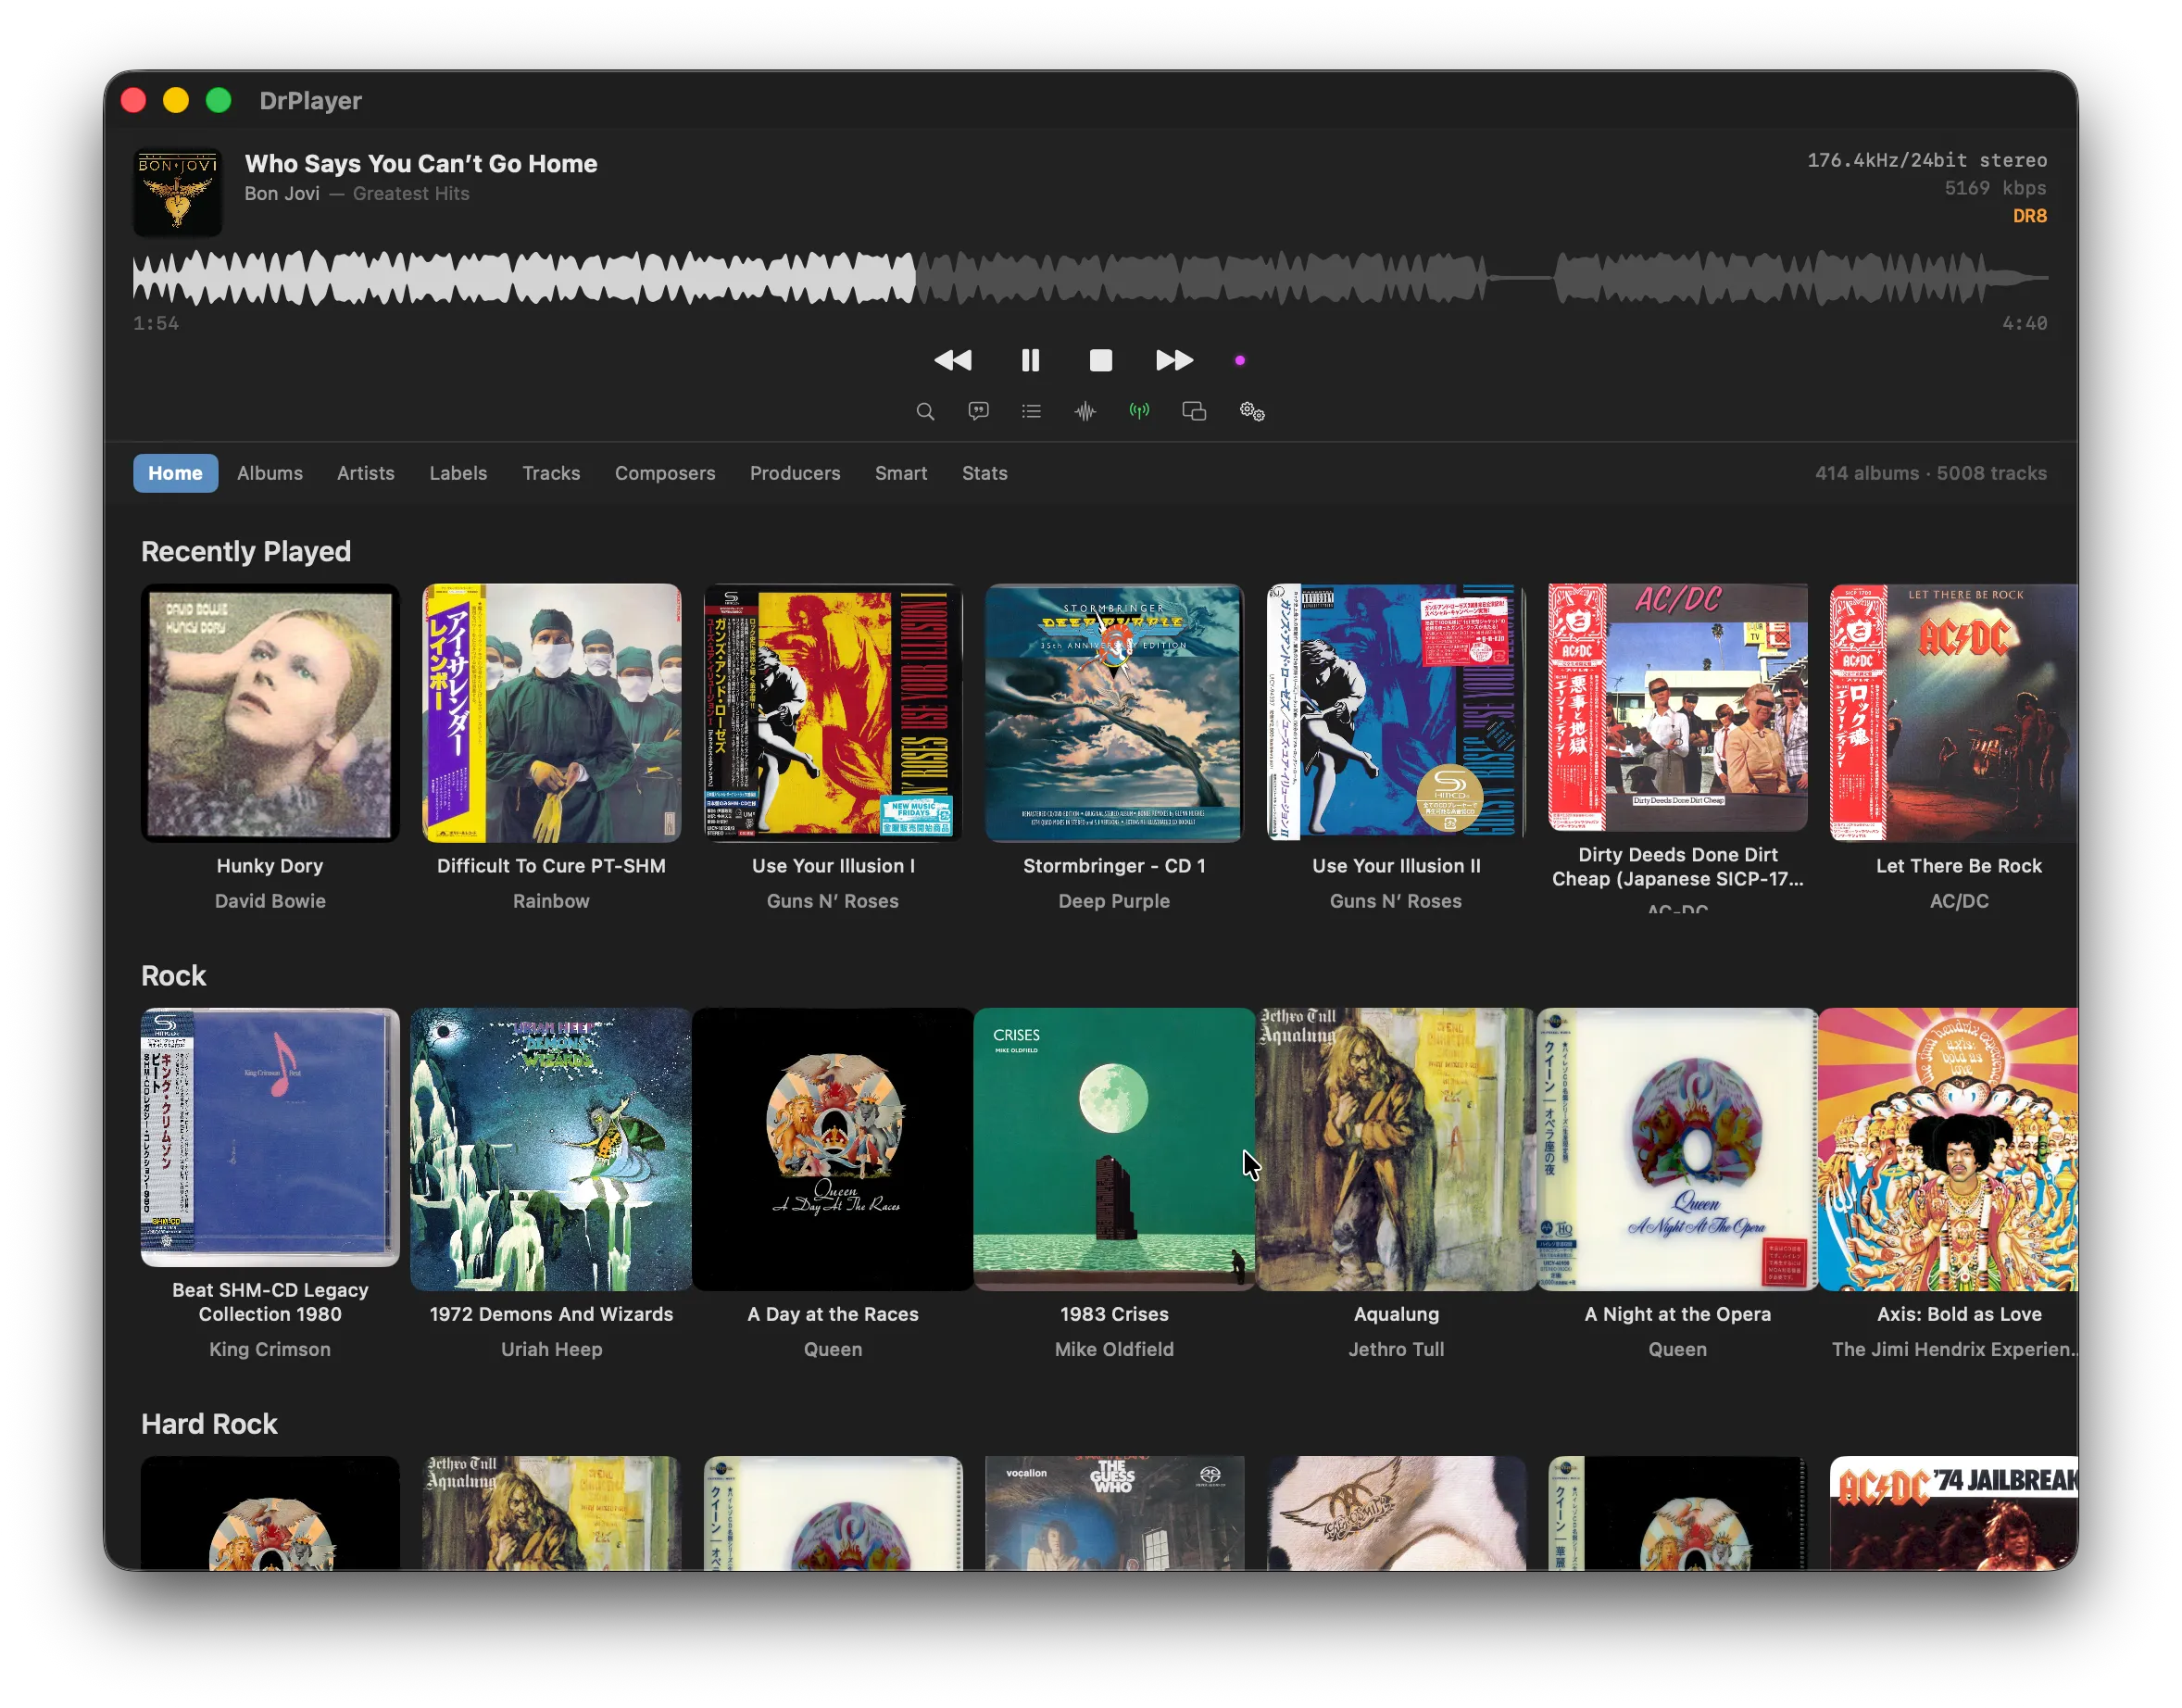
Task: Click the Deep Purple artist label
Action: coord(1114,901)
